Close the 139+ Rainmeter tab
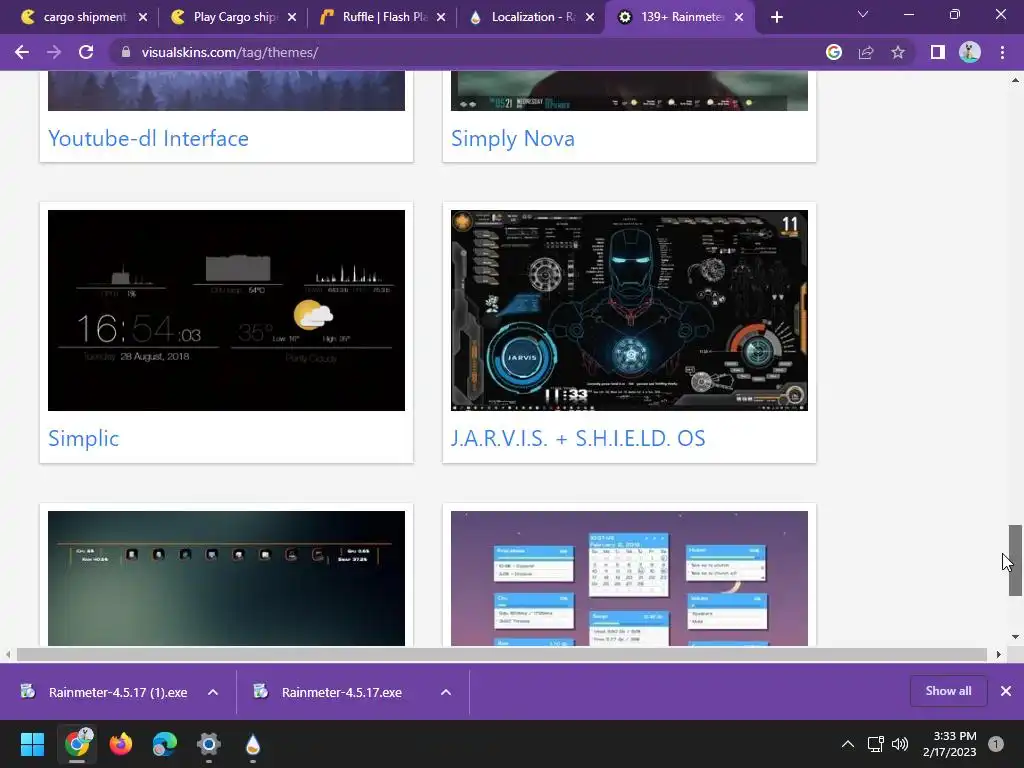The height and width of the screenshot is (768, 1024). (x=739, y=17)
